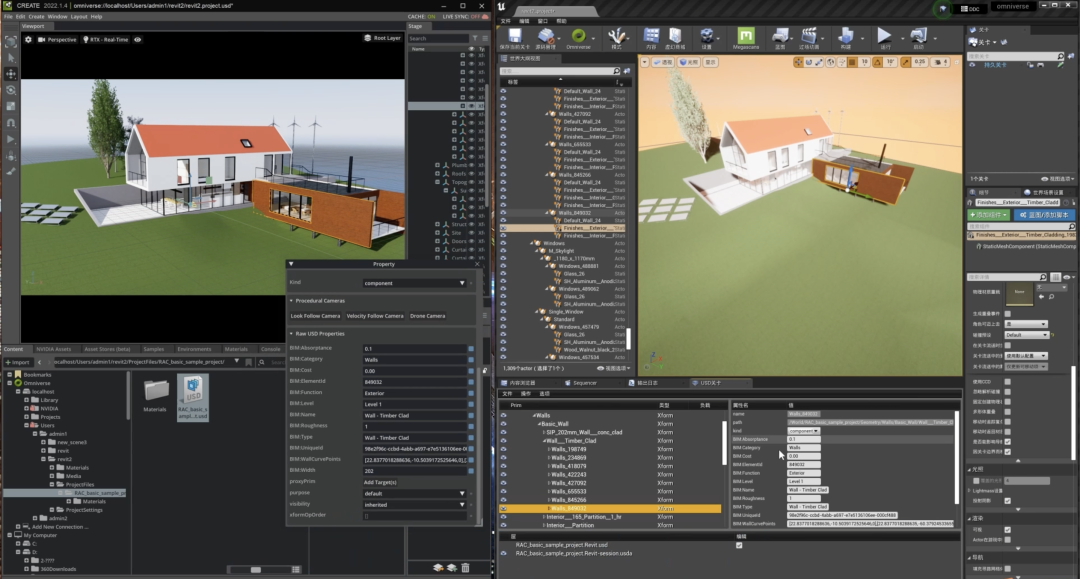Click the Save Current Level icon in Unreal
1080x579 pixels.
pyautogui.click(x=514, y=38)
